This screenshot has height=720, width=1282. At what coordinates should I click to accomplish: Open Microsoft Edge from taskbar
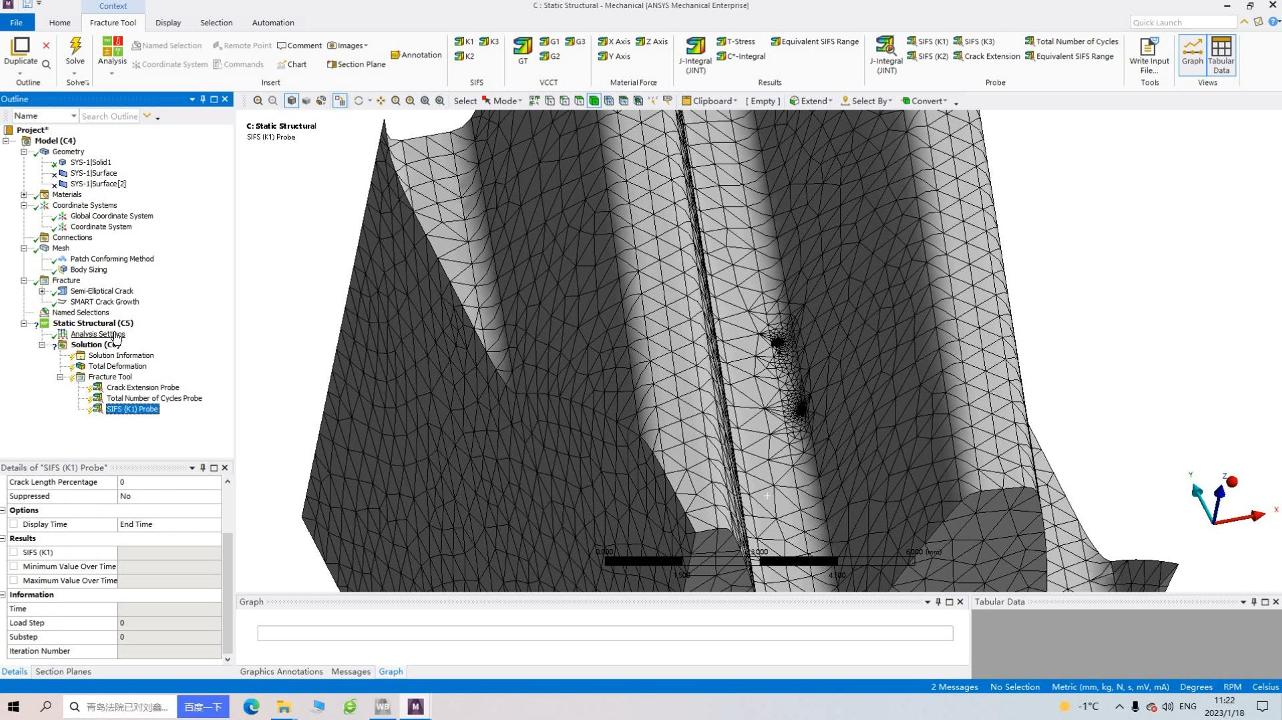tap(251, 706)
